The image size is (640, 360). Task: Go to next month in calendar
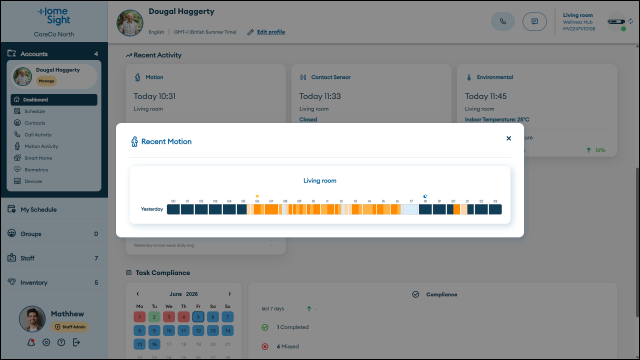[229, 294]
